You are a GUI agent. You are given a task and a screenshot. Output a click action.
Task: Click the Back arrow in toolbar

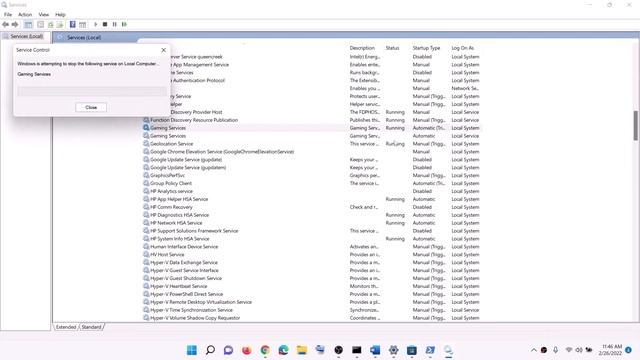pyautogui.click(x=5, y=24)
